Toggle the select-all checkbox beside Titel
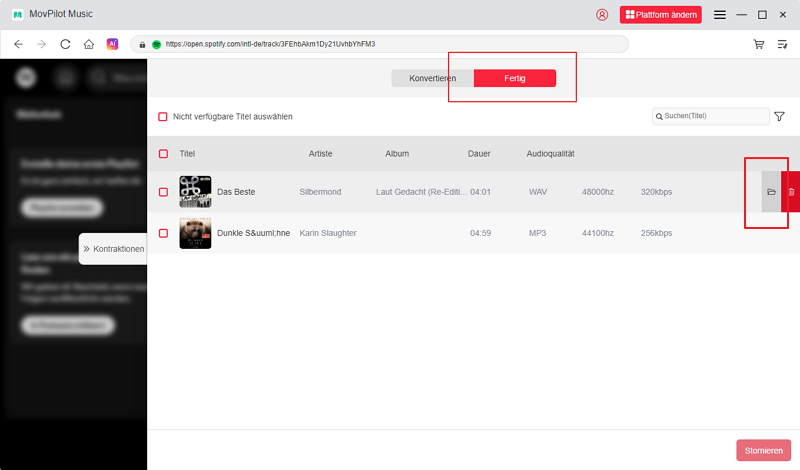Viewport: 800px width, 470px height. click(x=163, y=154)
